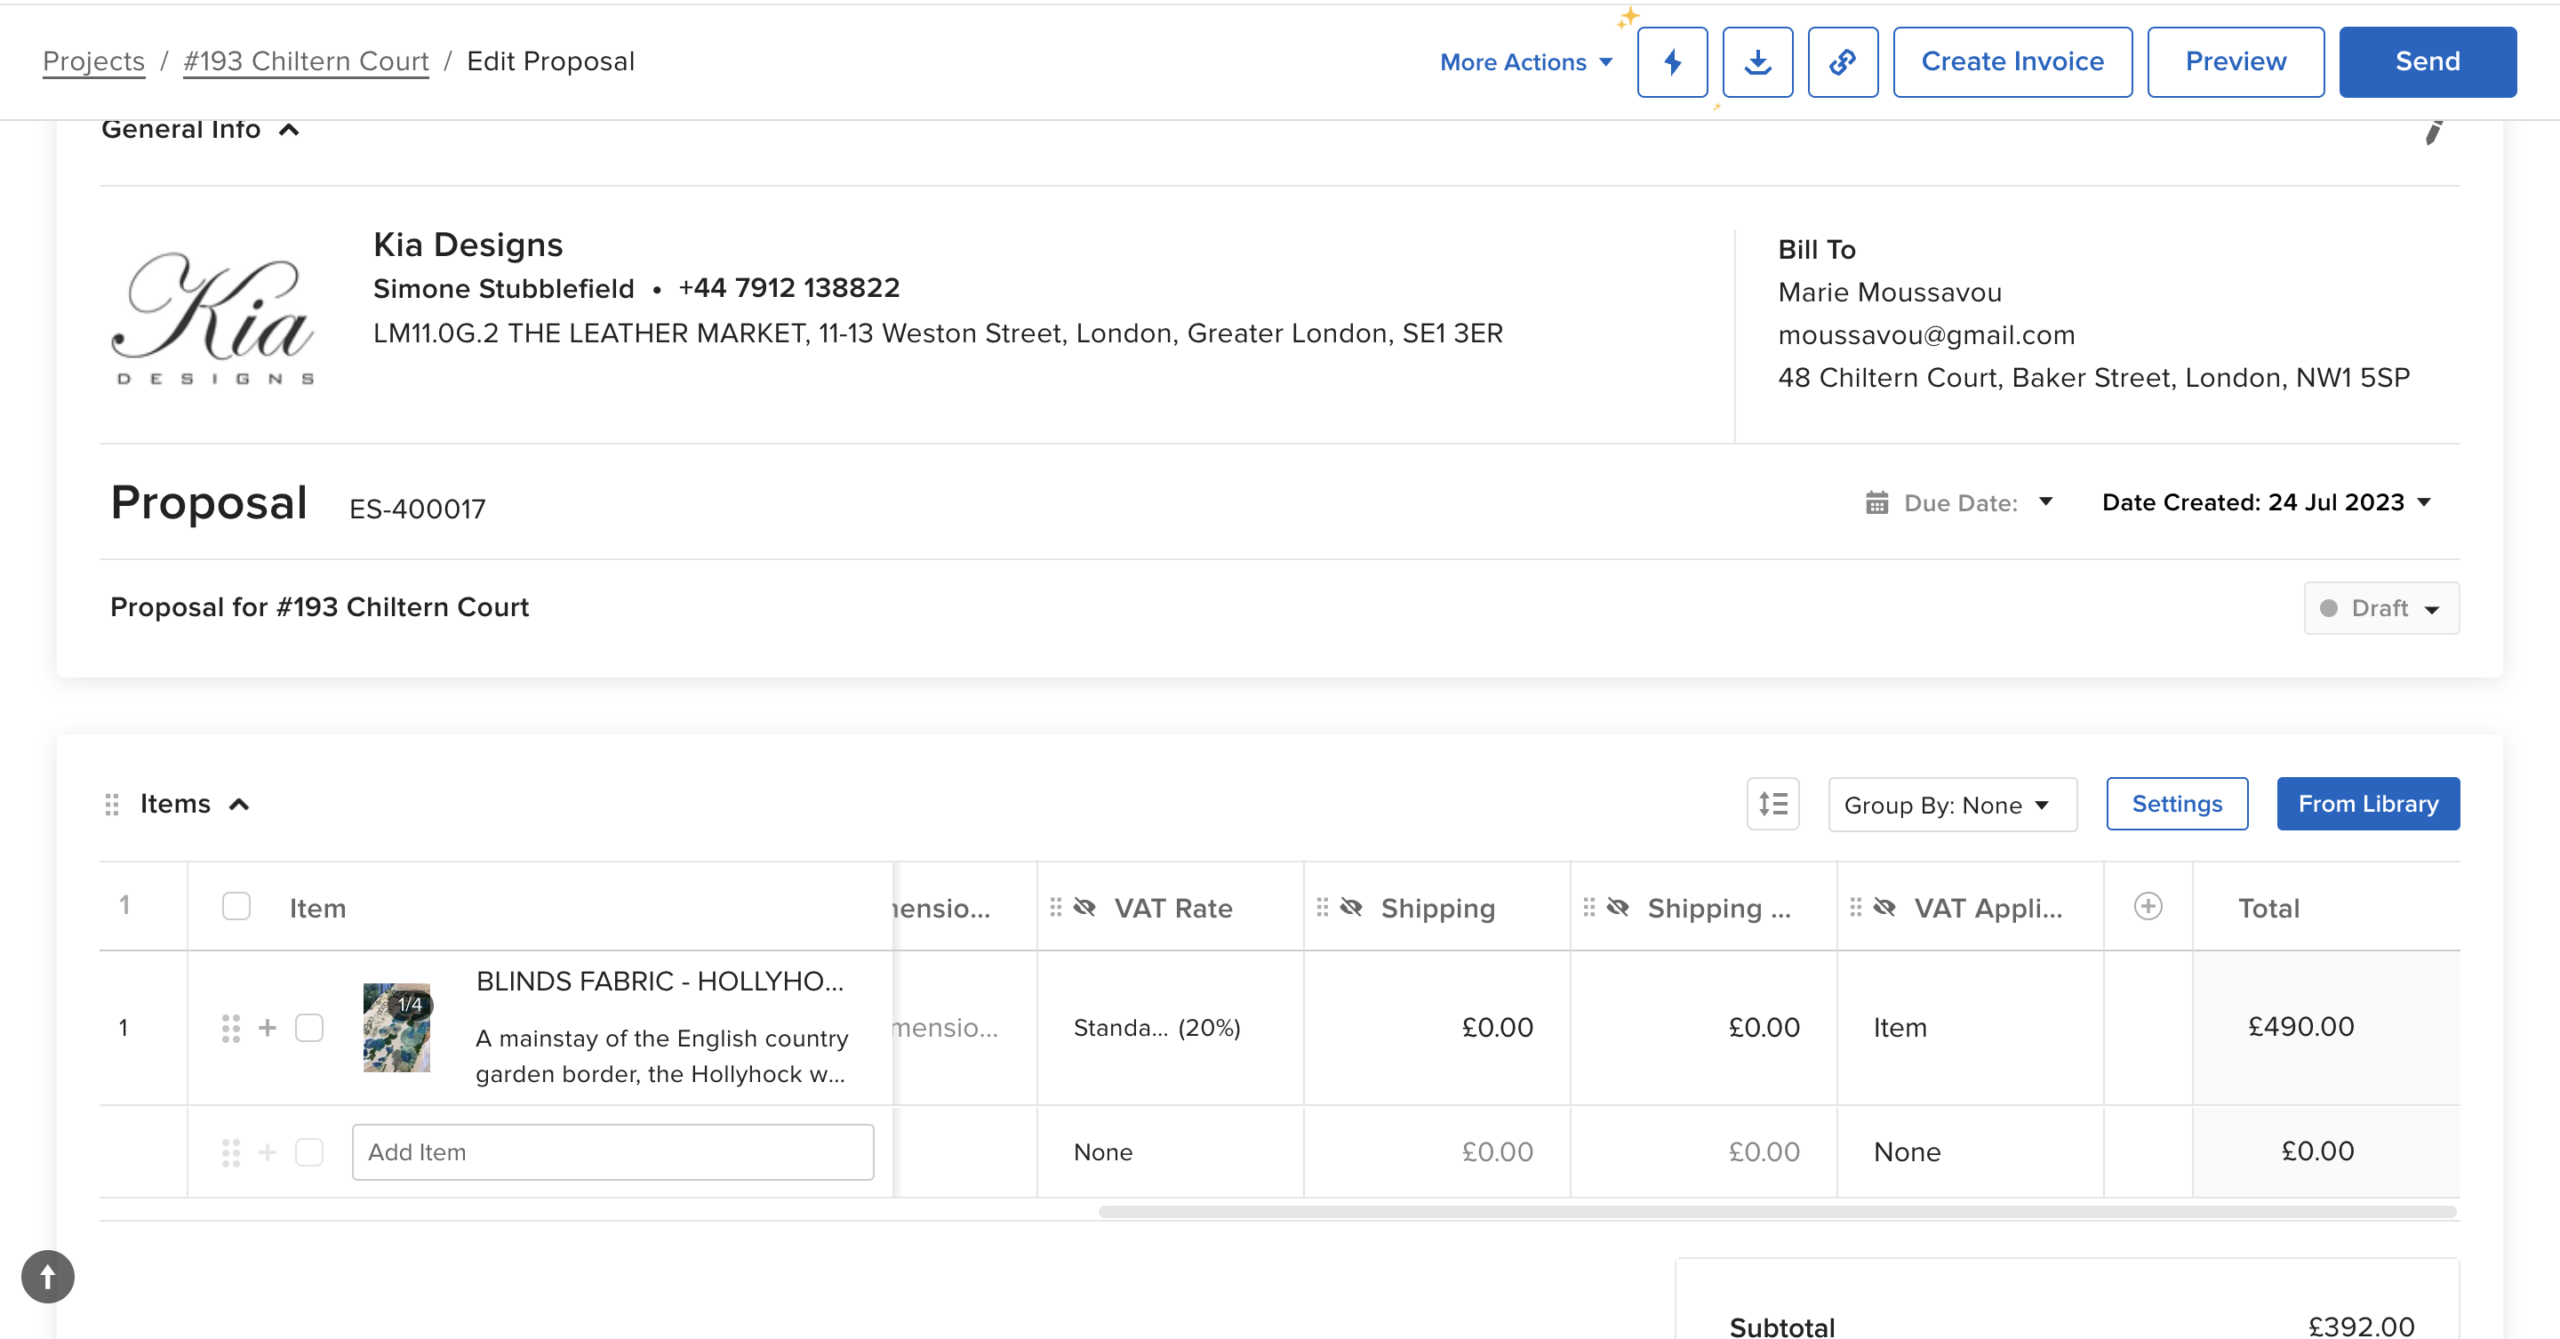2560x1339 pixels.
Task: Collapse the Items section
Action: pos(239,805)
